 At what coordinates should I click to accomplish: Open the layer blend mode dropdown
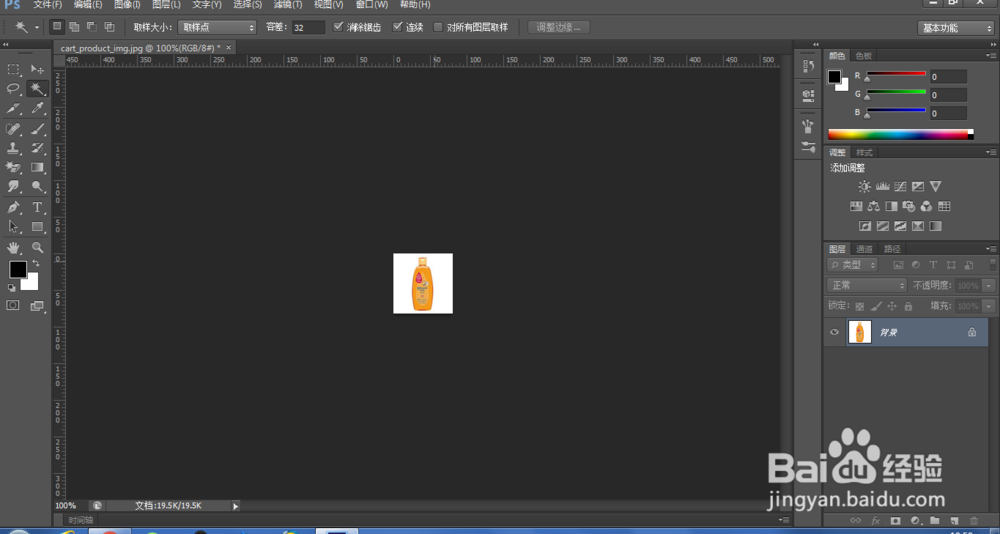(867, 286)
